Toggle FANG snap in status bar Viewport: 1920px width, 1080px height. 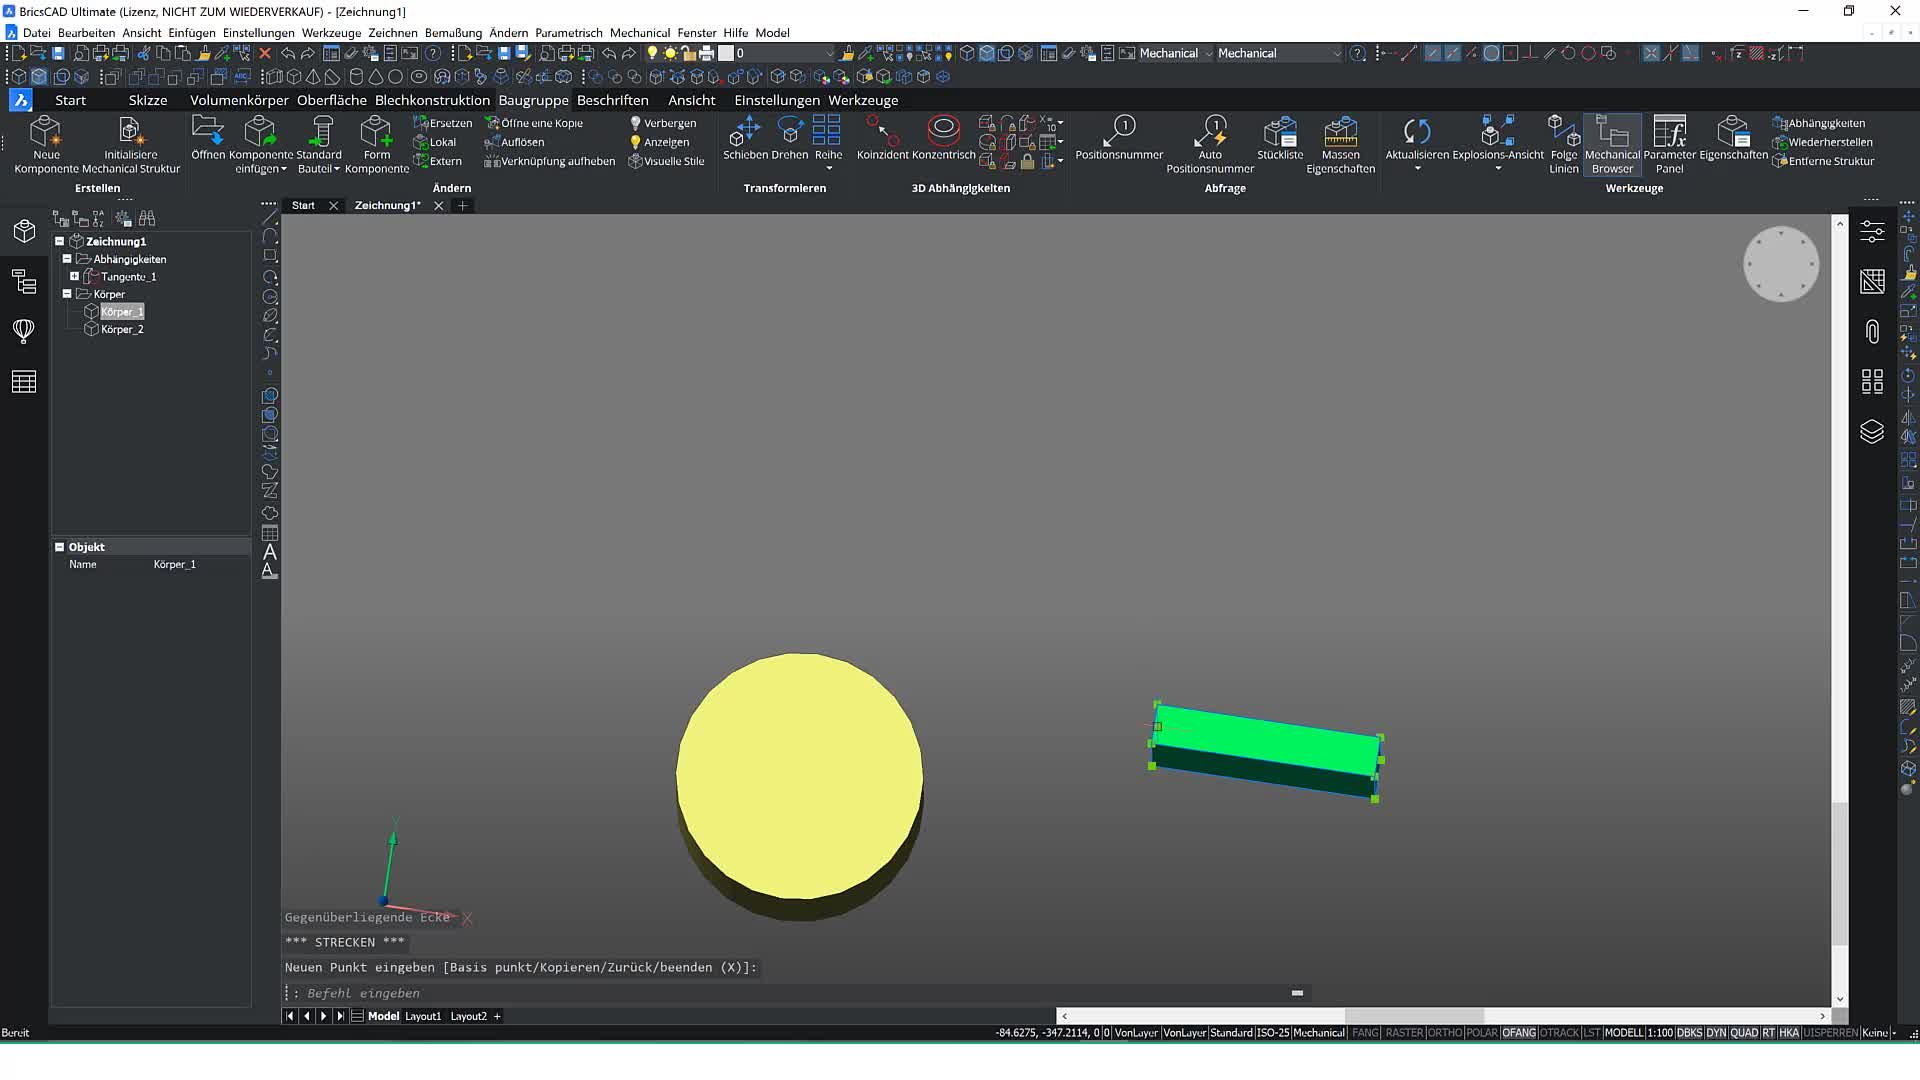1365,1033
